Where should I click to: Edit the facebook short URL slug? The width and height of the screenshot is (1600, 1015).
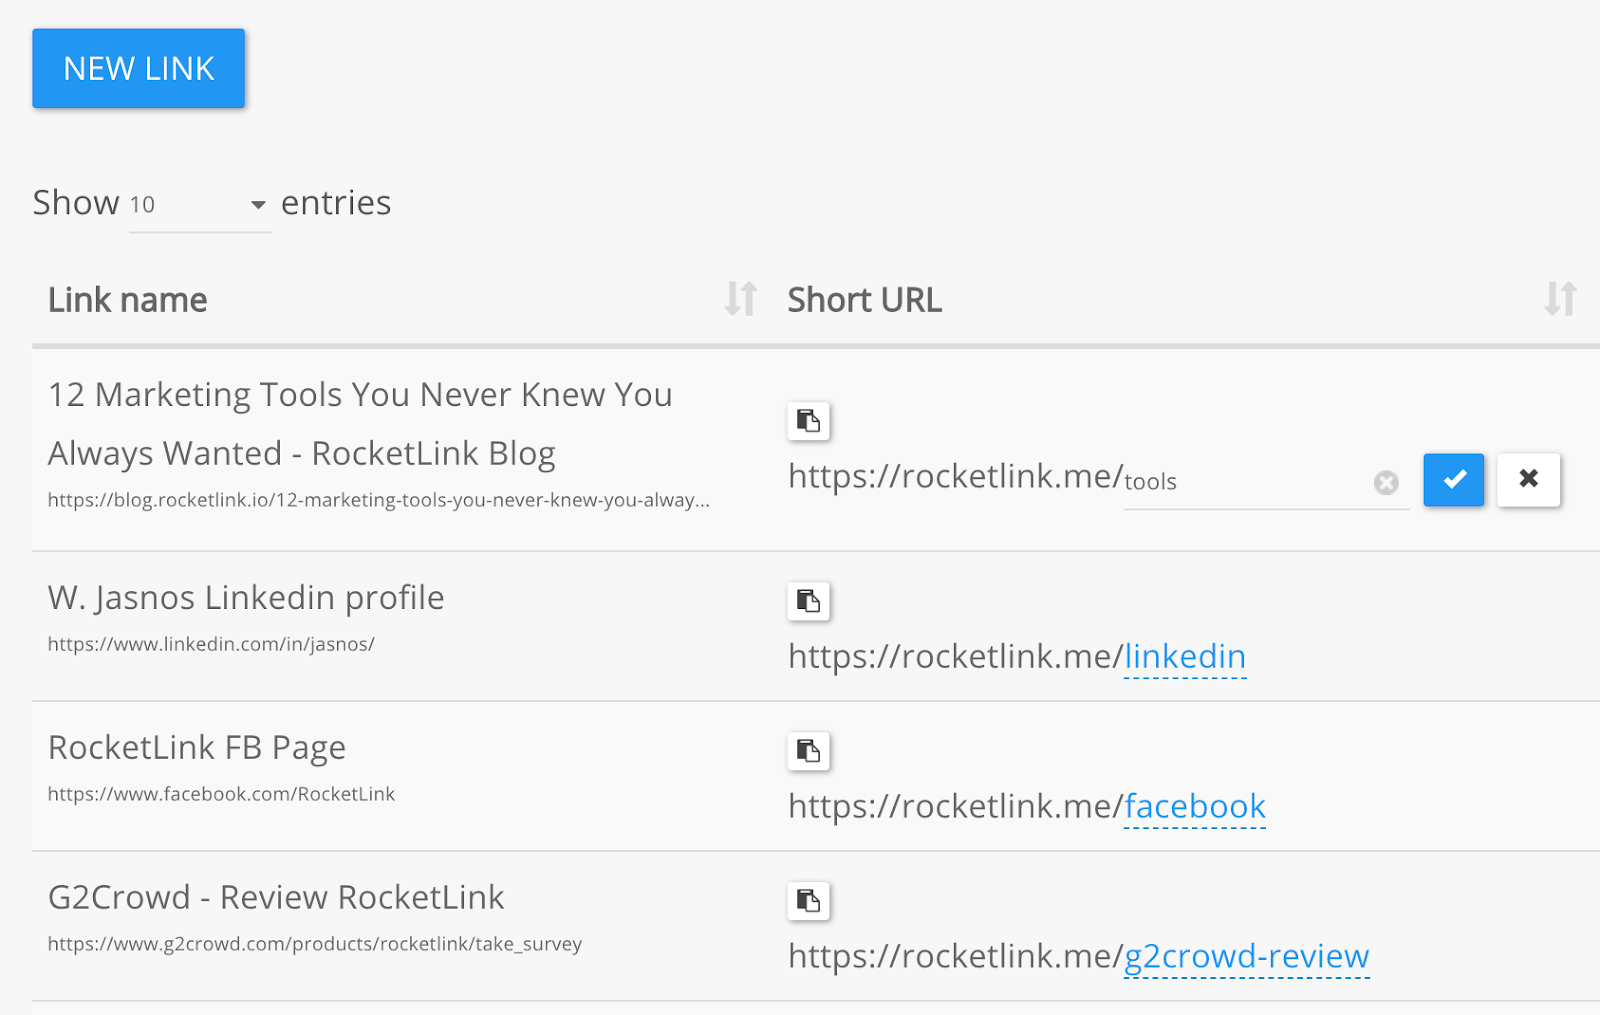(1195, 807)
